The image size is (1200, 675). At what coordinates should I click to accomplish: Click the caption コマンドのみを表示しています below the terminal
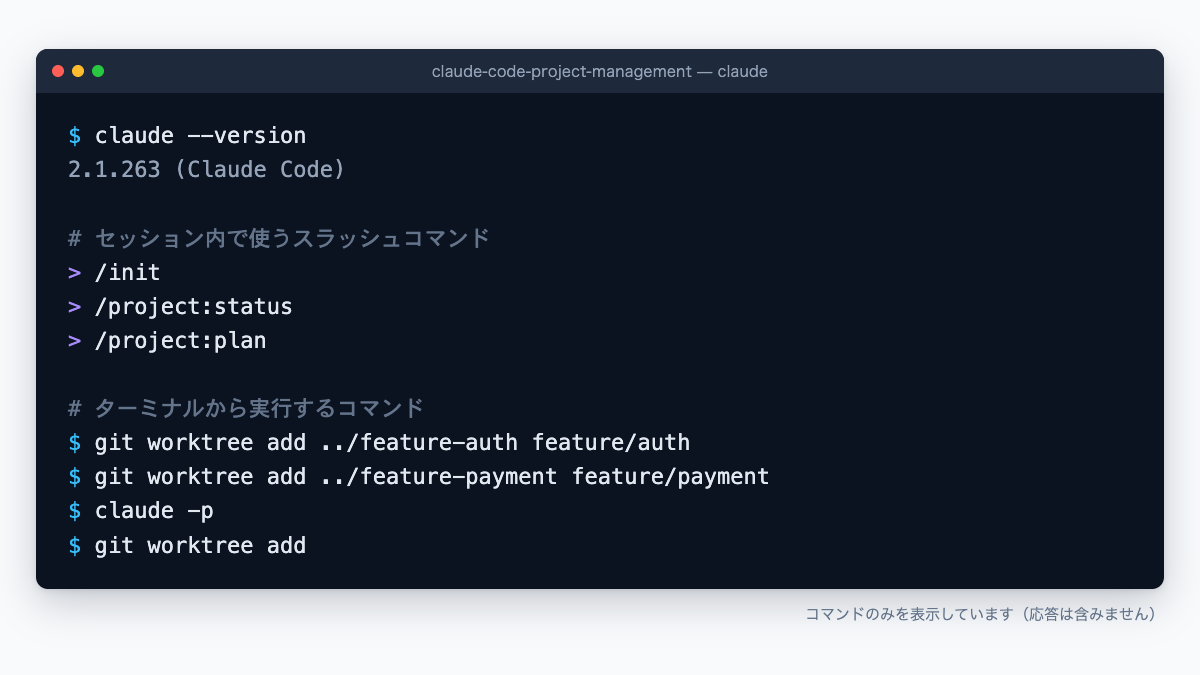[981, 614]
